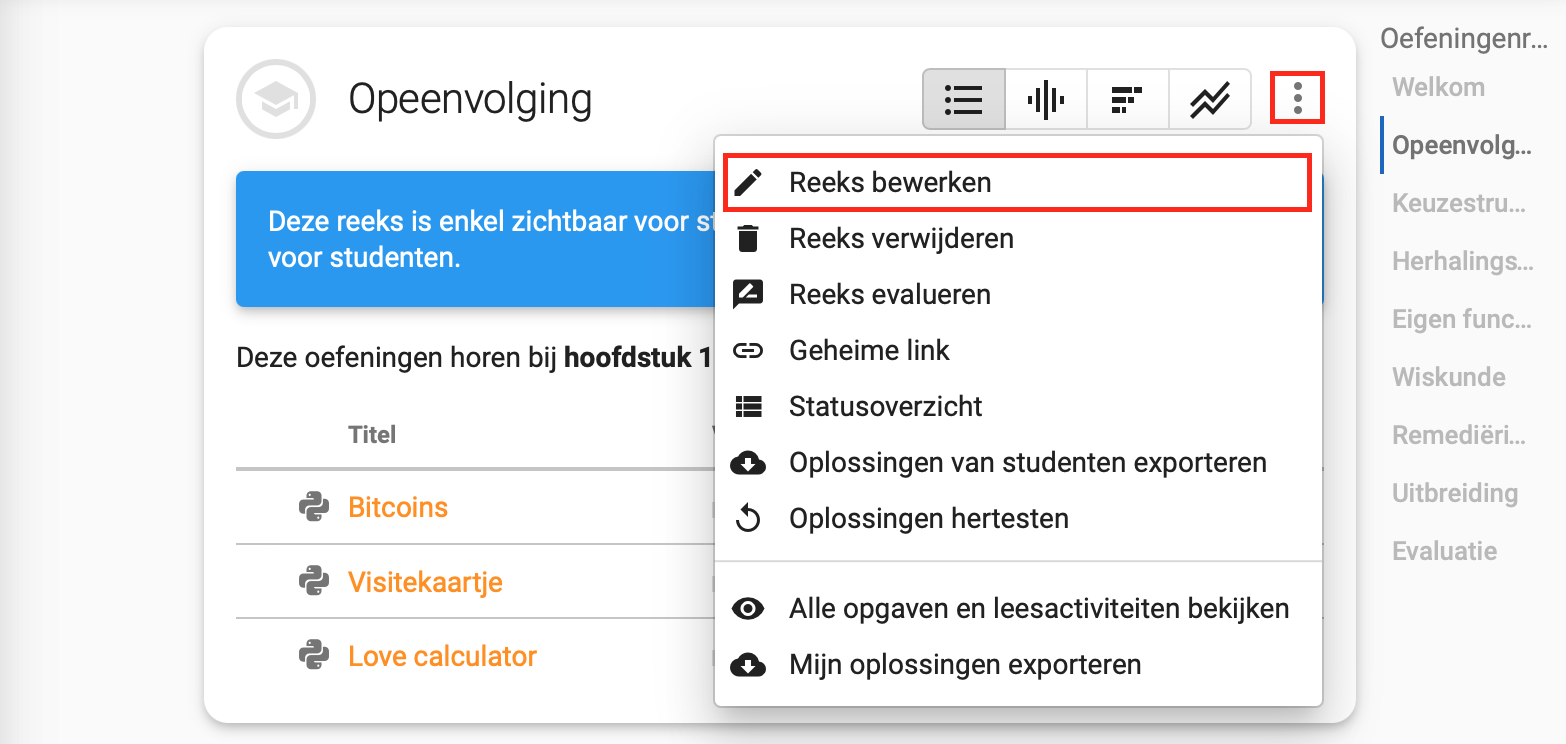This screenshot has height=744, width=1566.
Task: Show the violin plot visualization icon
Action: tap(1046, 99)
